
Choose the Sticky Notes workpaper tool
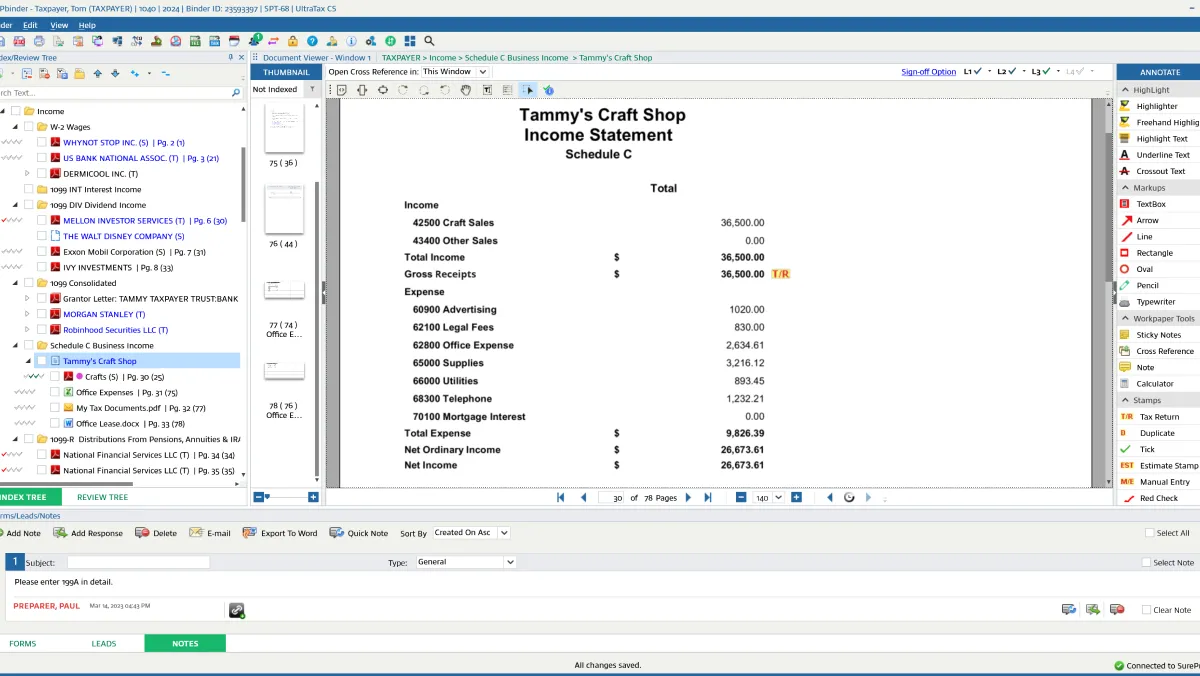(x=1158, y=335)
